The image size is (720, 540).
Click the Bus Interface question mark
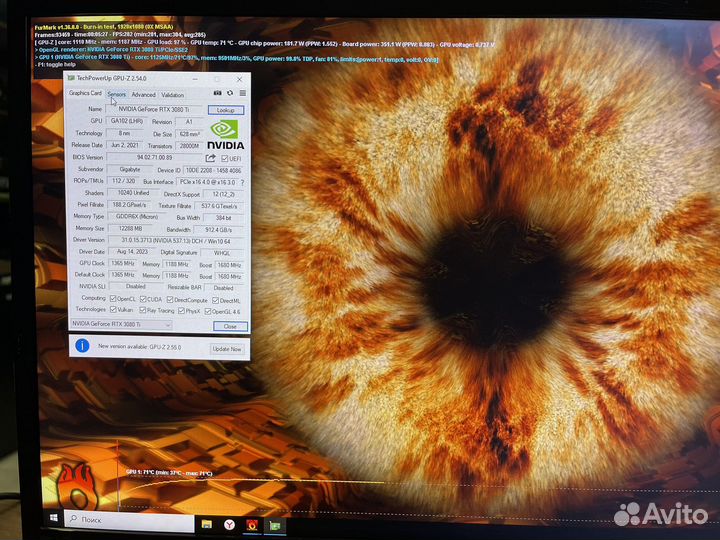pos(242,182)
